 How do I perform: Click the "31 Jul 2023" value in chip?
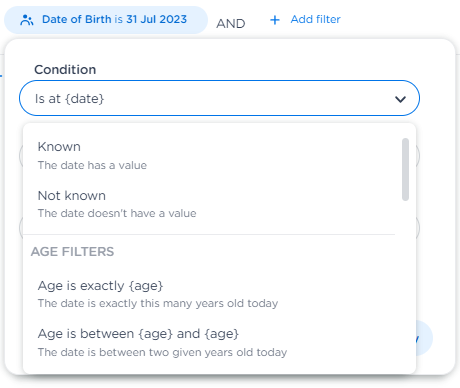tap(156, 19)
